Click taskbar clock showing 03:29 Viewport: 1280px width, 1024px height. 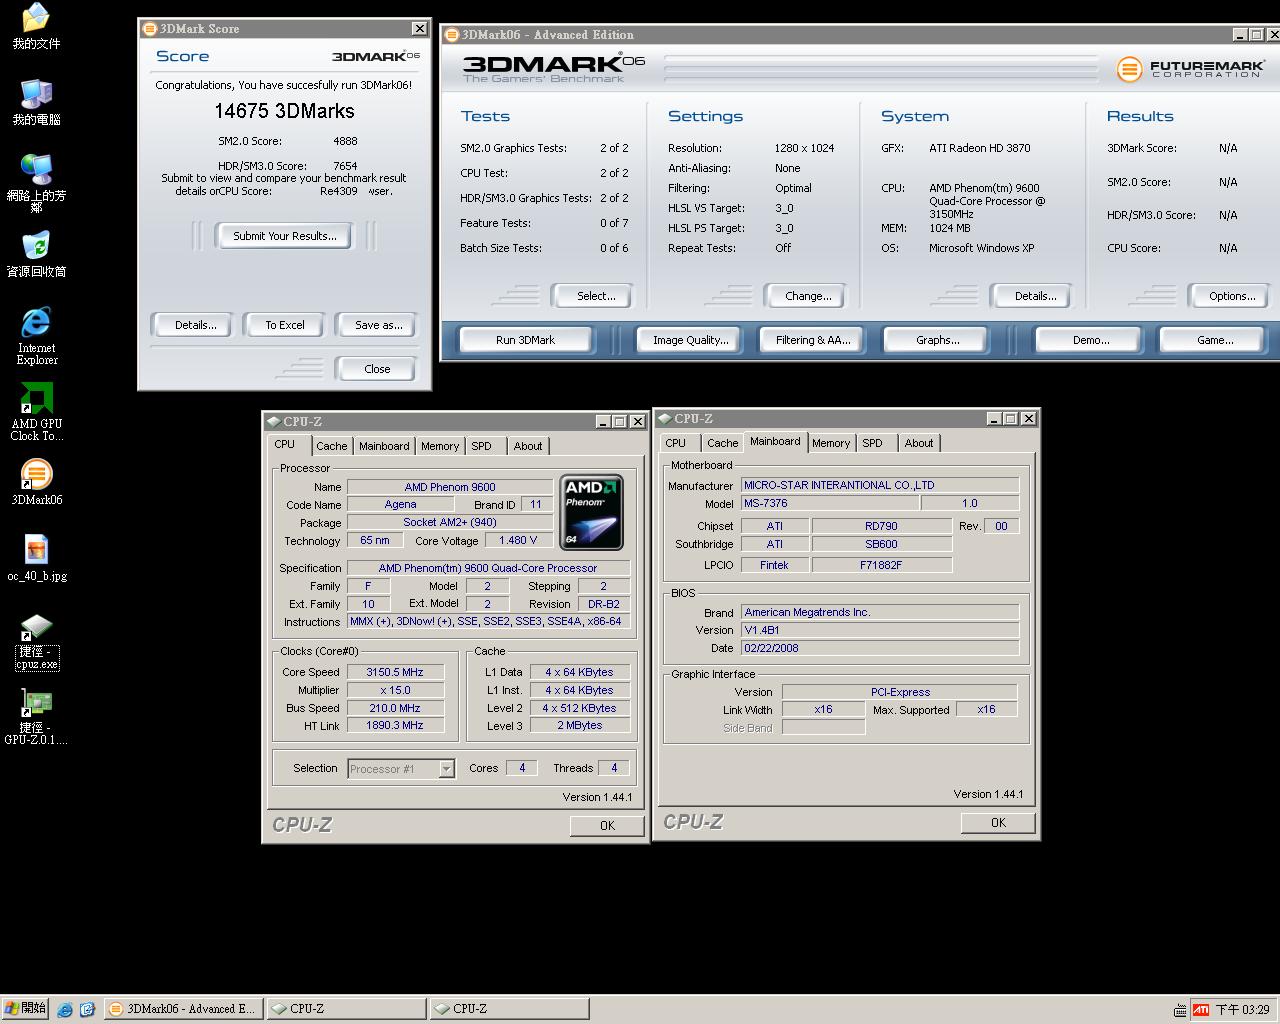point(1242,1010)
